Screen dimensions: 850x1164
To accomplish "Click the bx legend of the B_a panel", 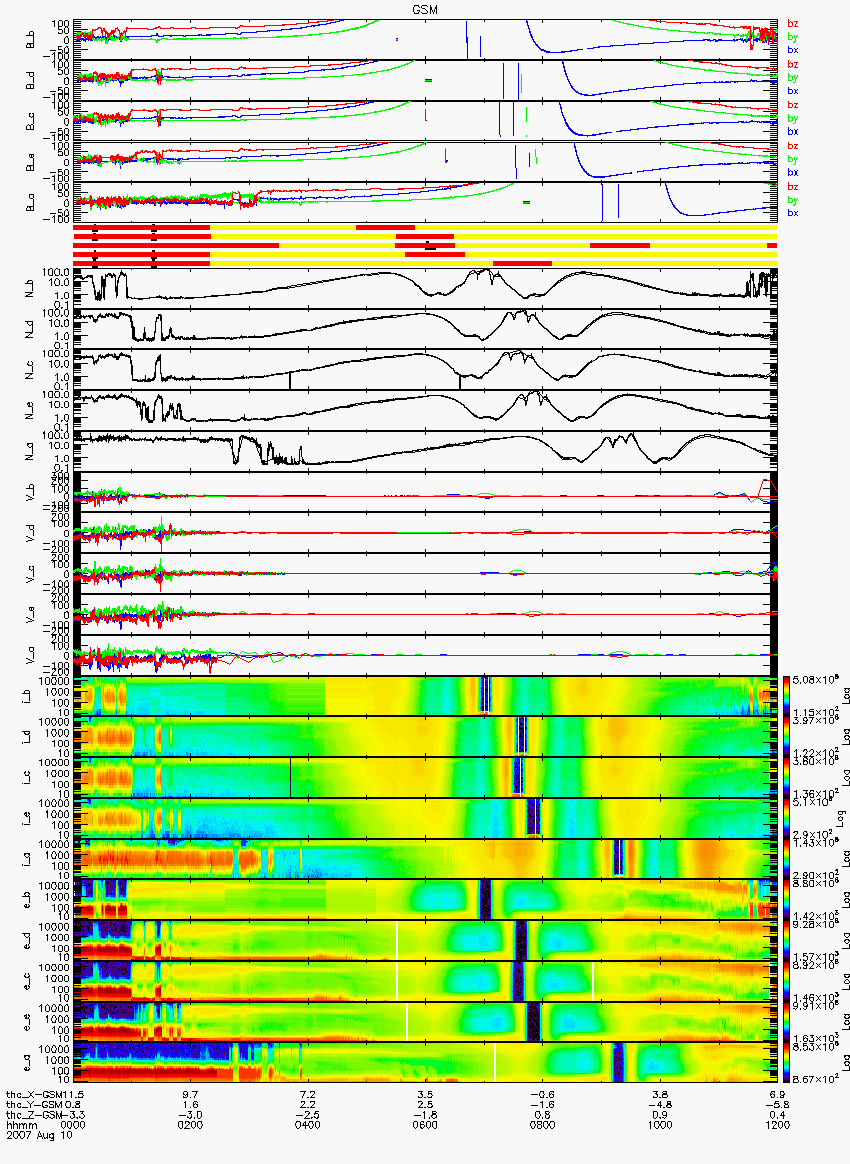I will click(792, 213).
